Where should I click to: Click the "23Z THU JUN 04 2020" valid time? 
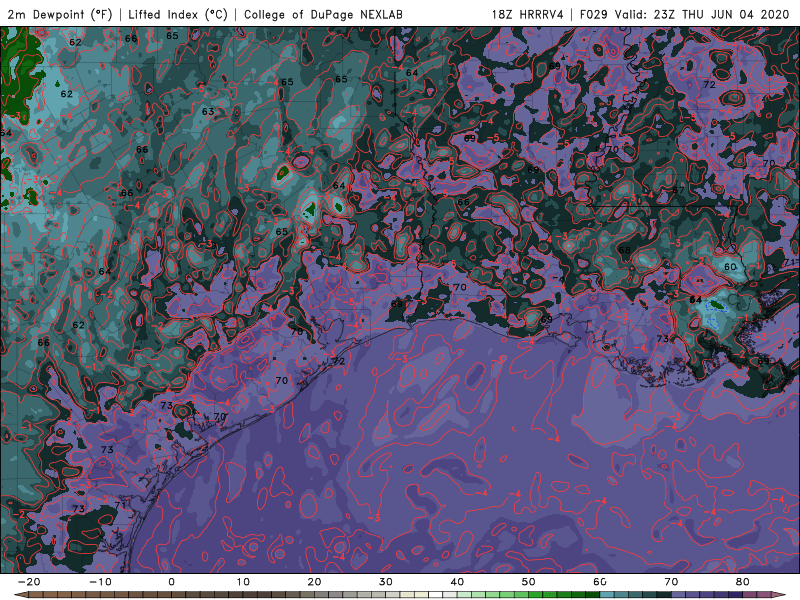coord(721,14)
